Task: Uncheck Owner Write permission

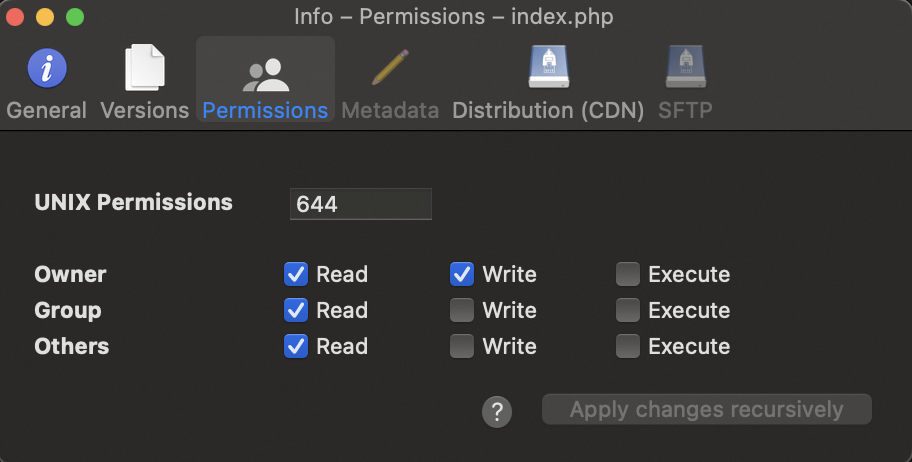Action: 462,274
